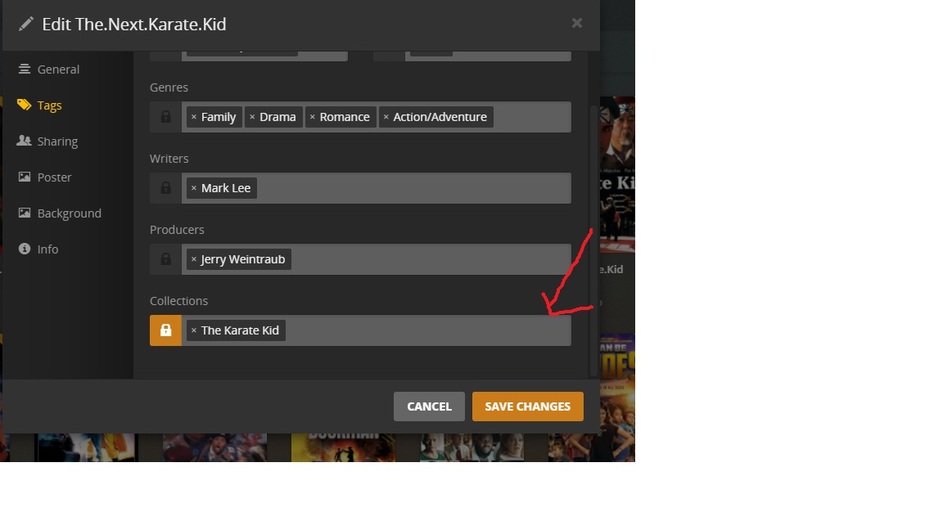Click the yellow Tags icon
Viewport: 943px width, 530px height.
[x=24, y=105]
